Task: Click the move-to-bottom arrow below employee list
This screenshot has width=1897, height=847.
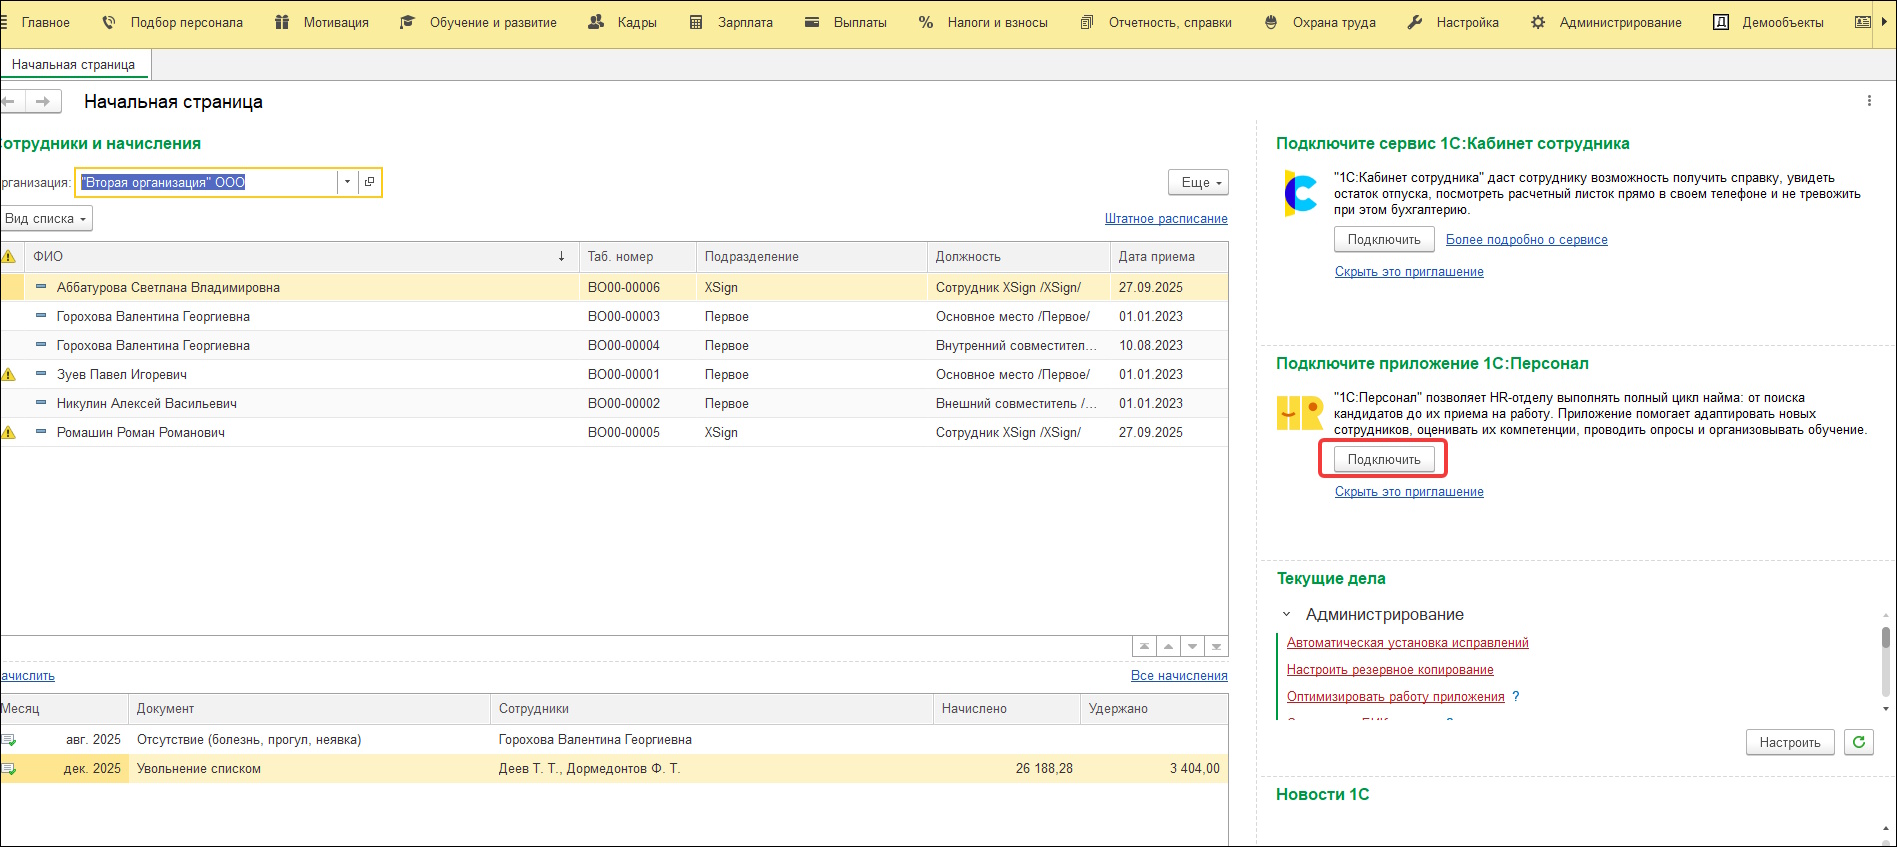Action: point(1217,647)
